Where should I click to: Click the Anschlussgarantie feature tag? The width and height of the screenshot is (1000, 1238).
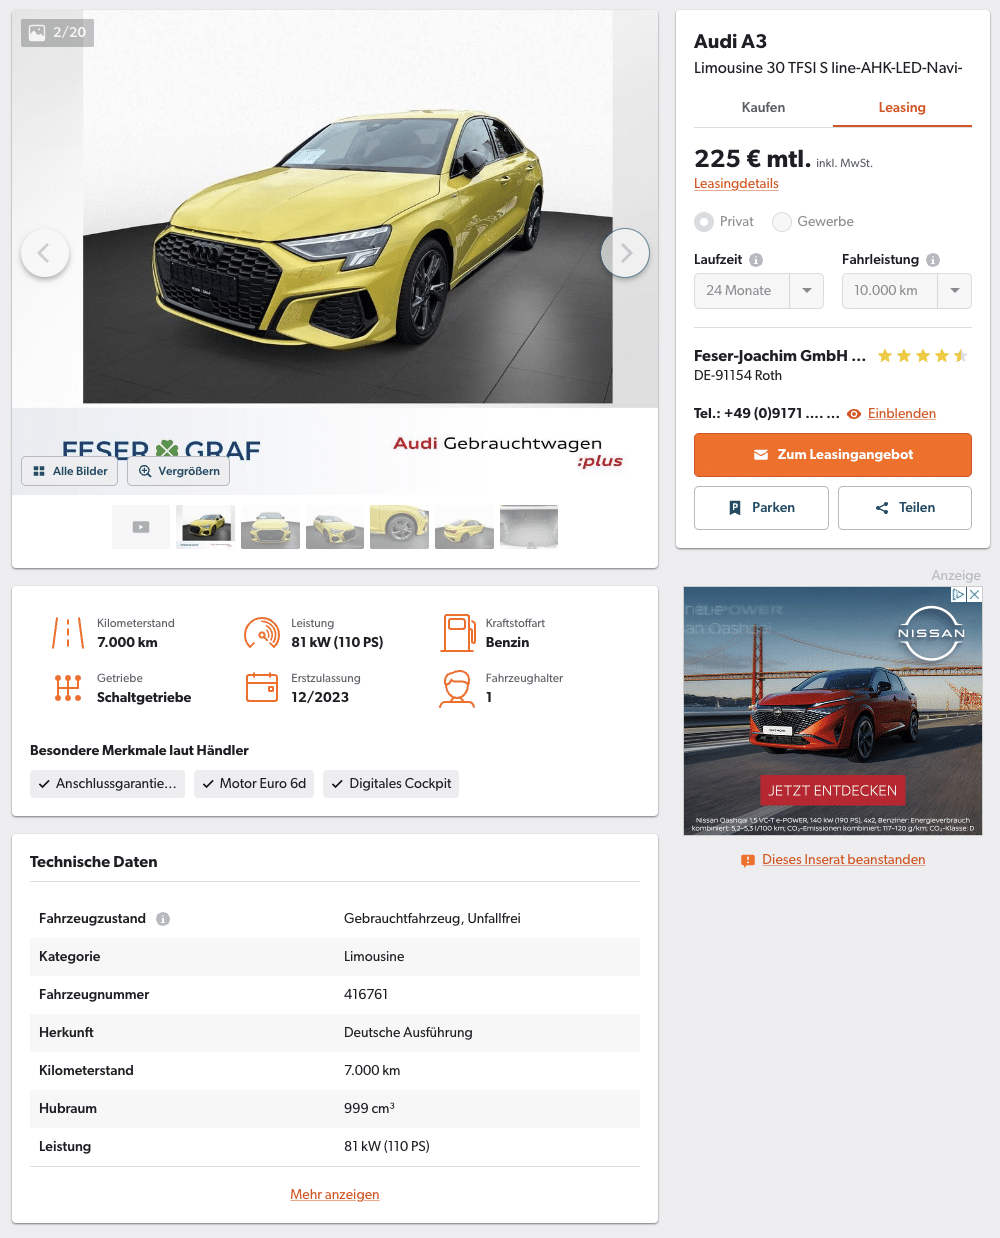107,784
